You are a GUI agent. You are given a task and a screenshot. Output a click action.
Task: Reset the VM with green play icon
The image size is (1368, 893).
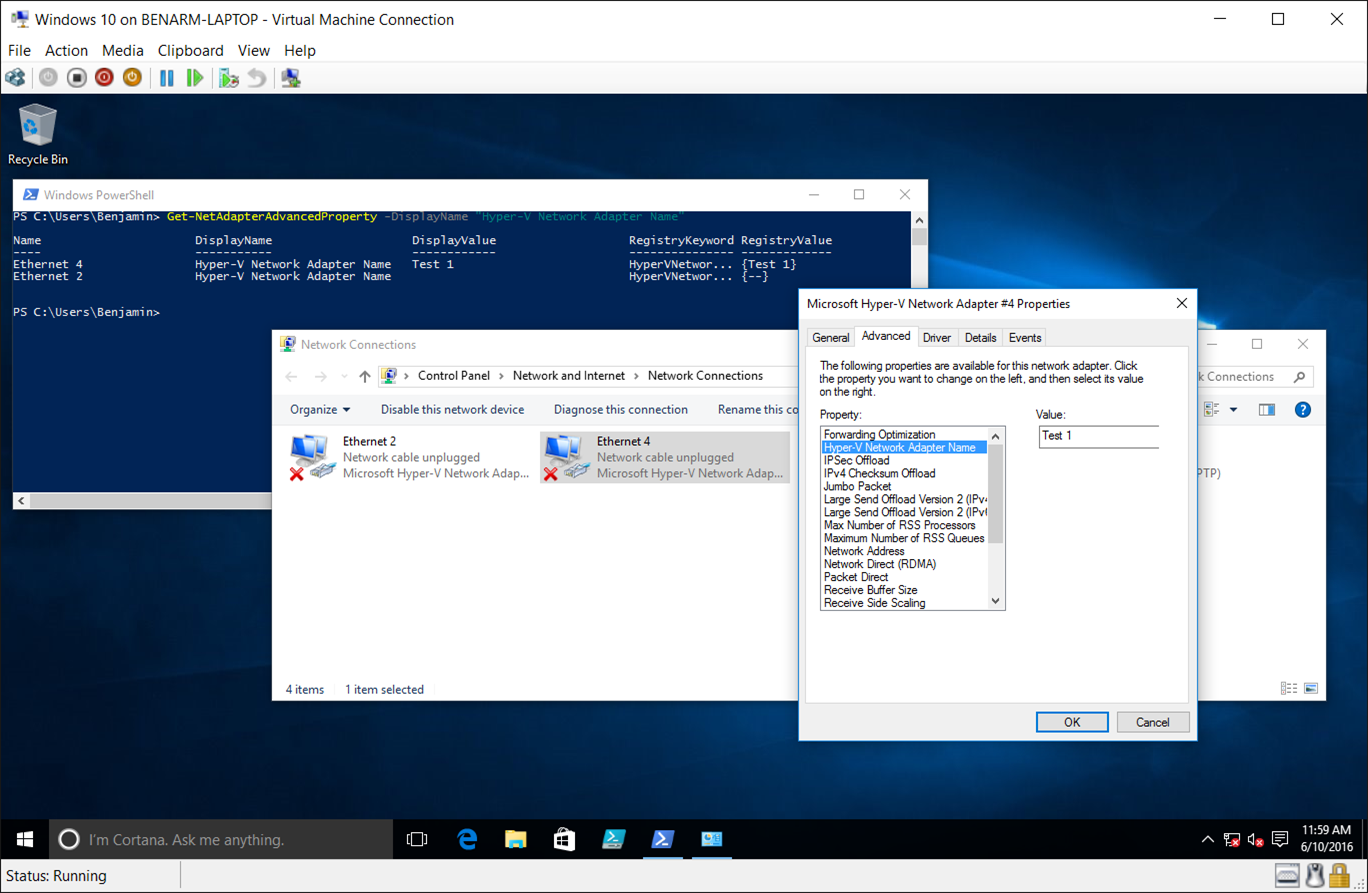coord(195,77)
